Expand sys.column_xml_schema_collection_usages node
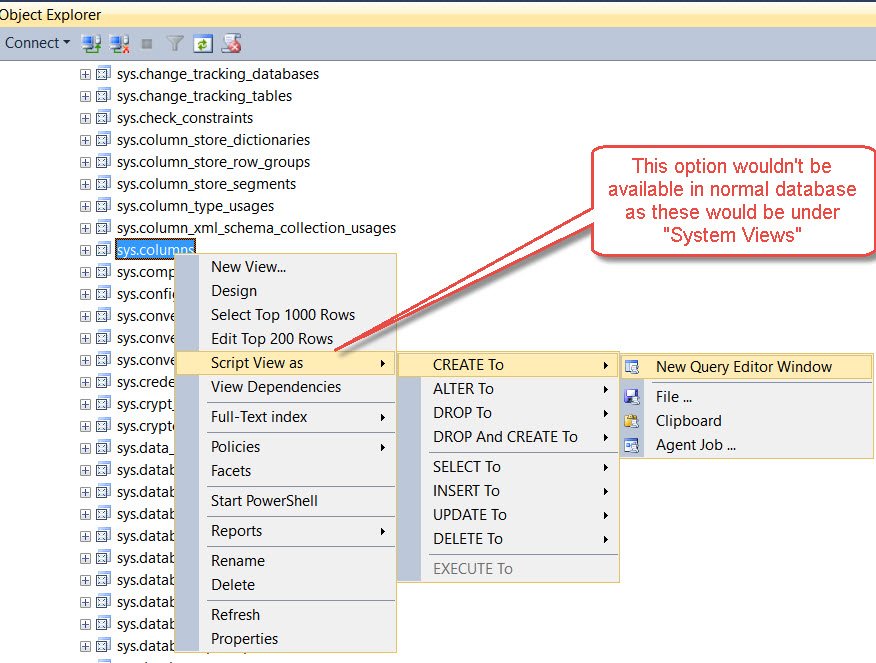 (85, 228)
